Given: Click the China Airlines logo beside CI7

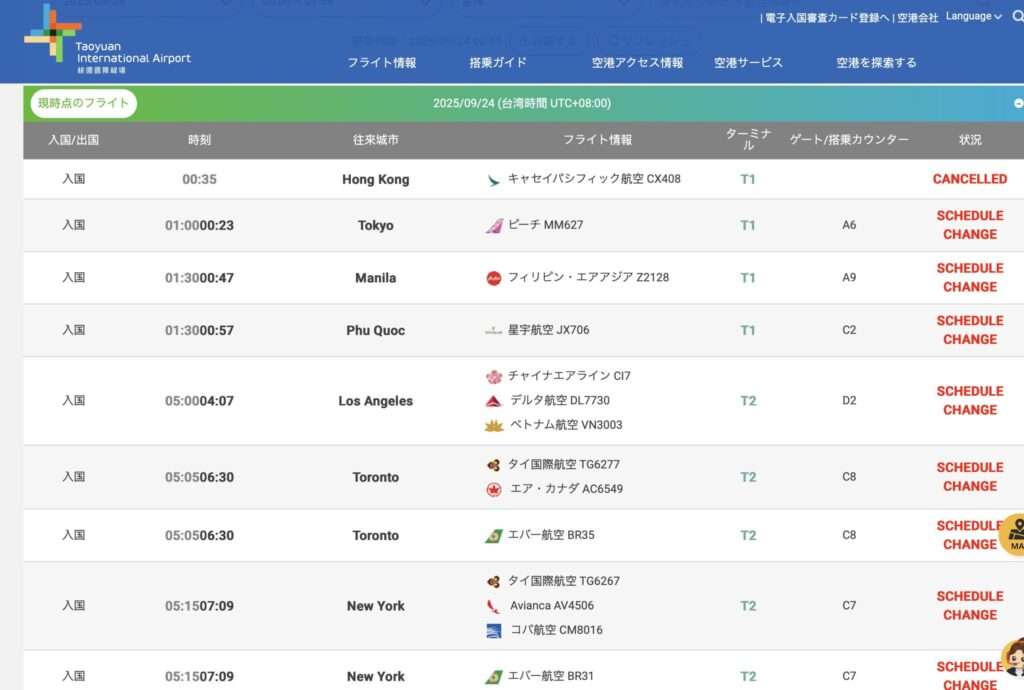Looking at the screenshot, I should (x=494, y=377).
